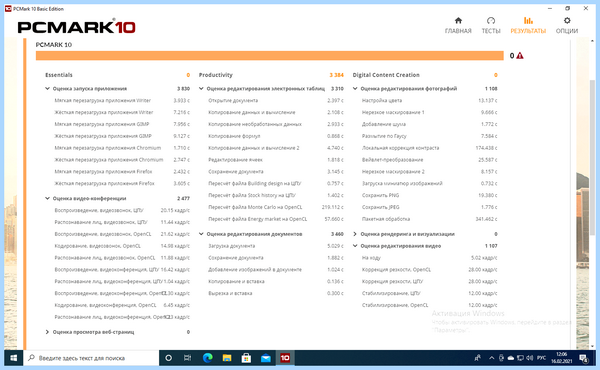This screenshot has width=600, height=370.
Task: Select the row Пересчёт файла Energy market на OpenCL
Action: (x=276, y=219)
